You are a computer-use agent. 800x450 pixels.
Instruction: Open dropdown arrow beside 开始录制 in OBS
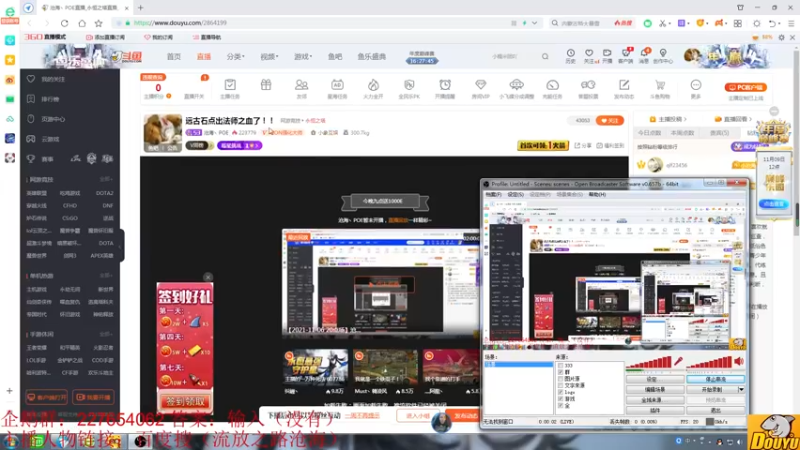pos(741,389)
